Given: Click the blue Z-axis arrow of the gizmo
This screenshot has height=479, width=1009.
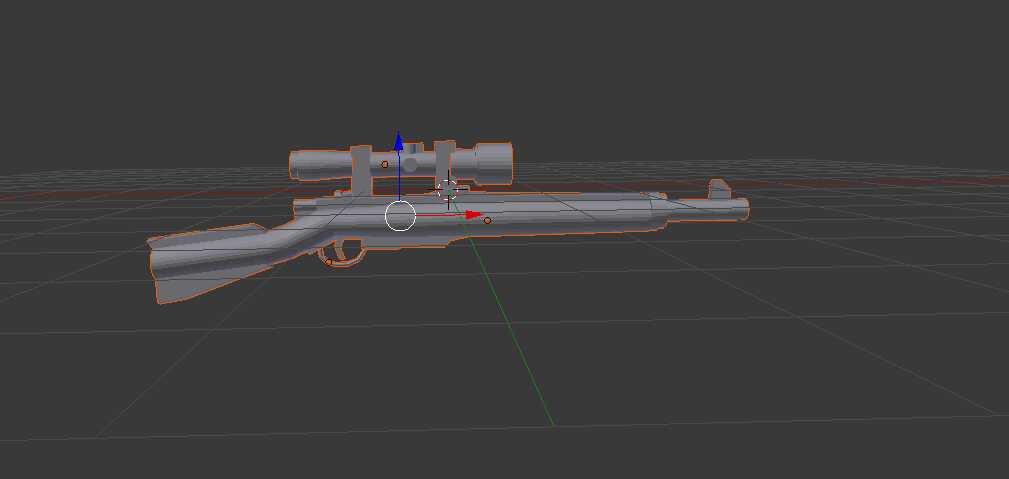Looking at the screenshot, I should (398, 142).
